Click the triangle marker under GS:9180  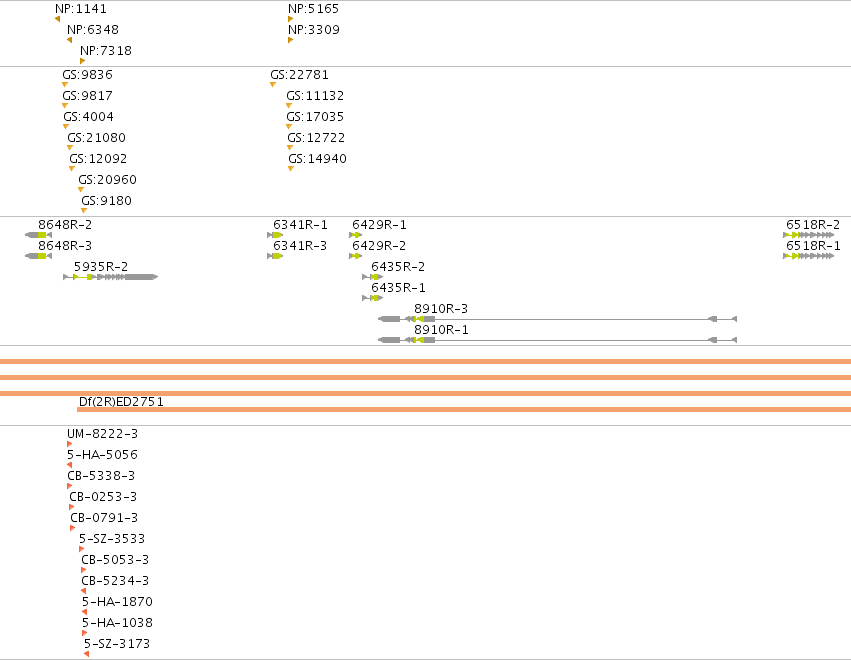point(84,211)
